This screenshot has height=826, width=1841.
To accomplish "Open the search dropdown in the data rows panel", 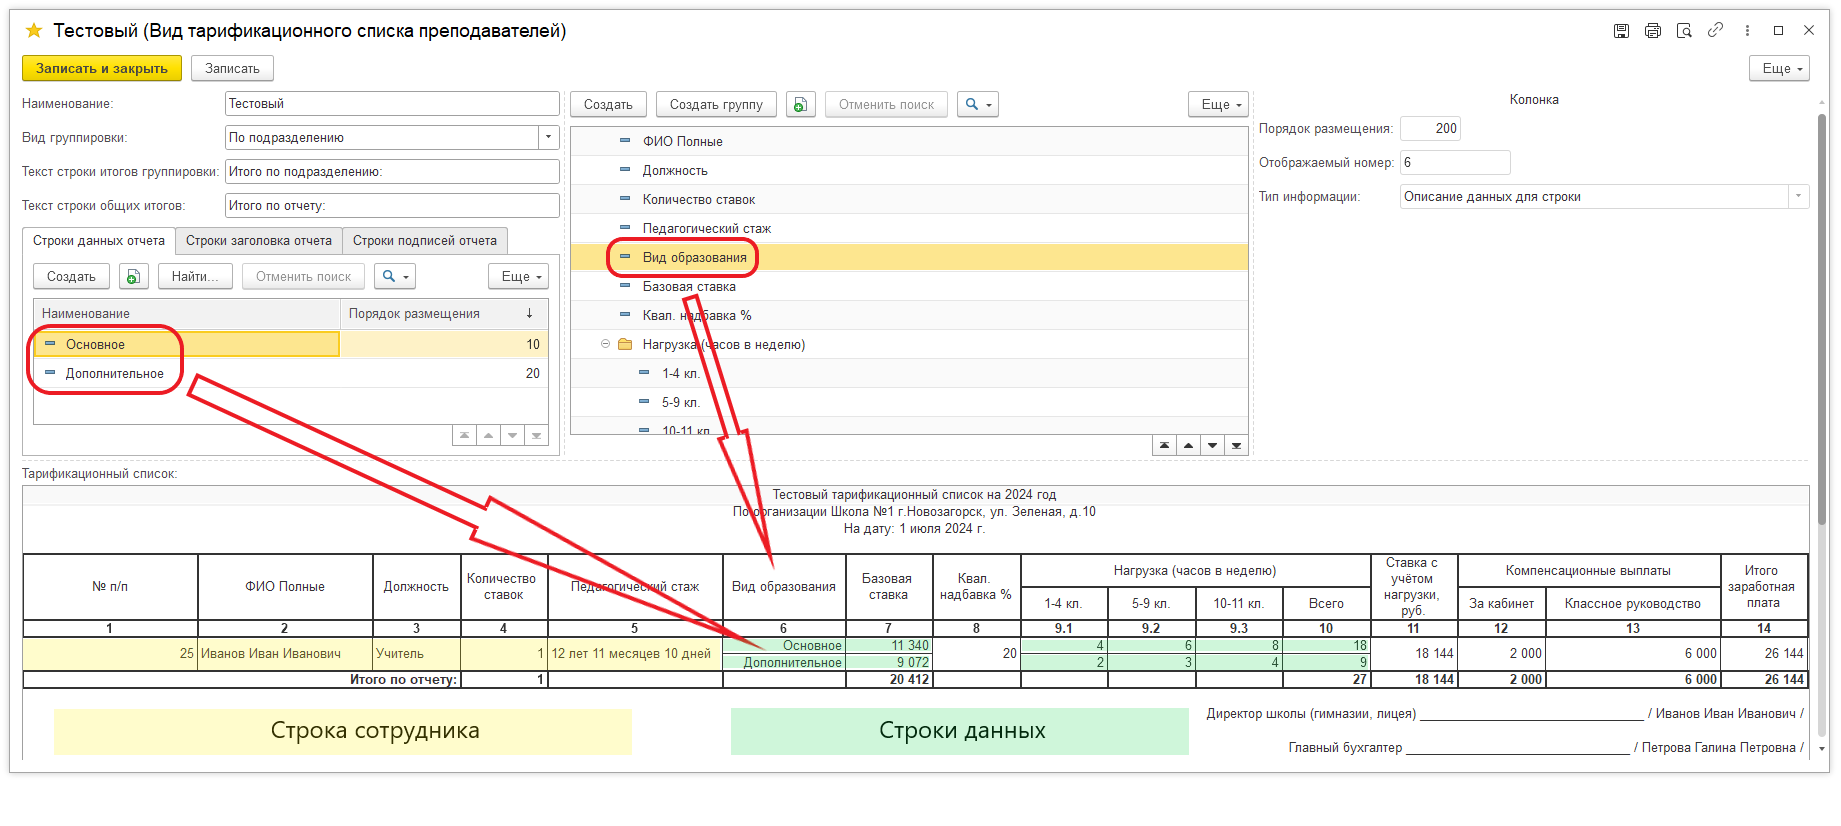I will pyautogui.click(x=394, y=276).
